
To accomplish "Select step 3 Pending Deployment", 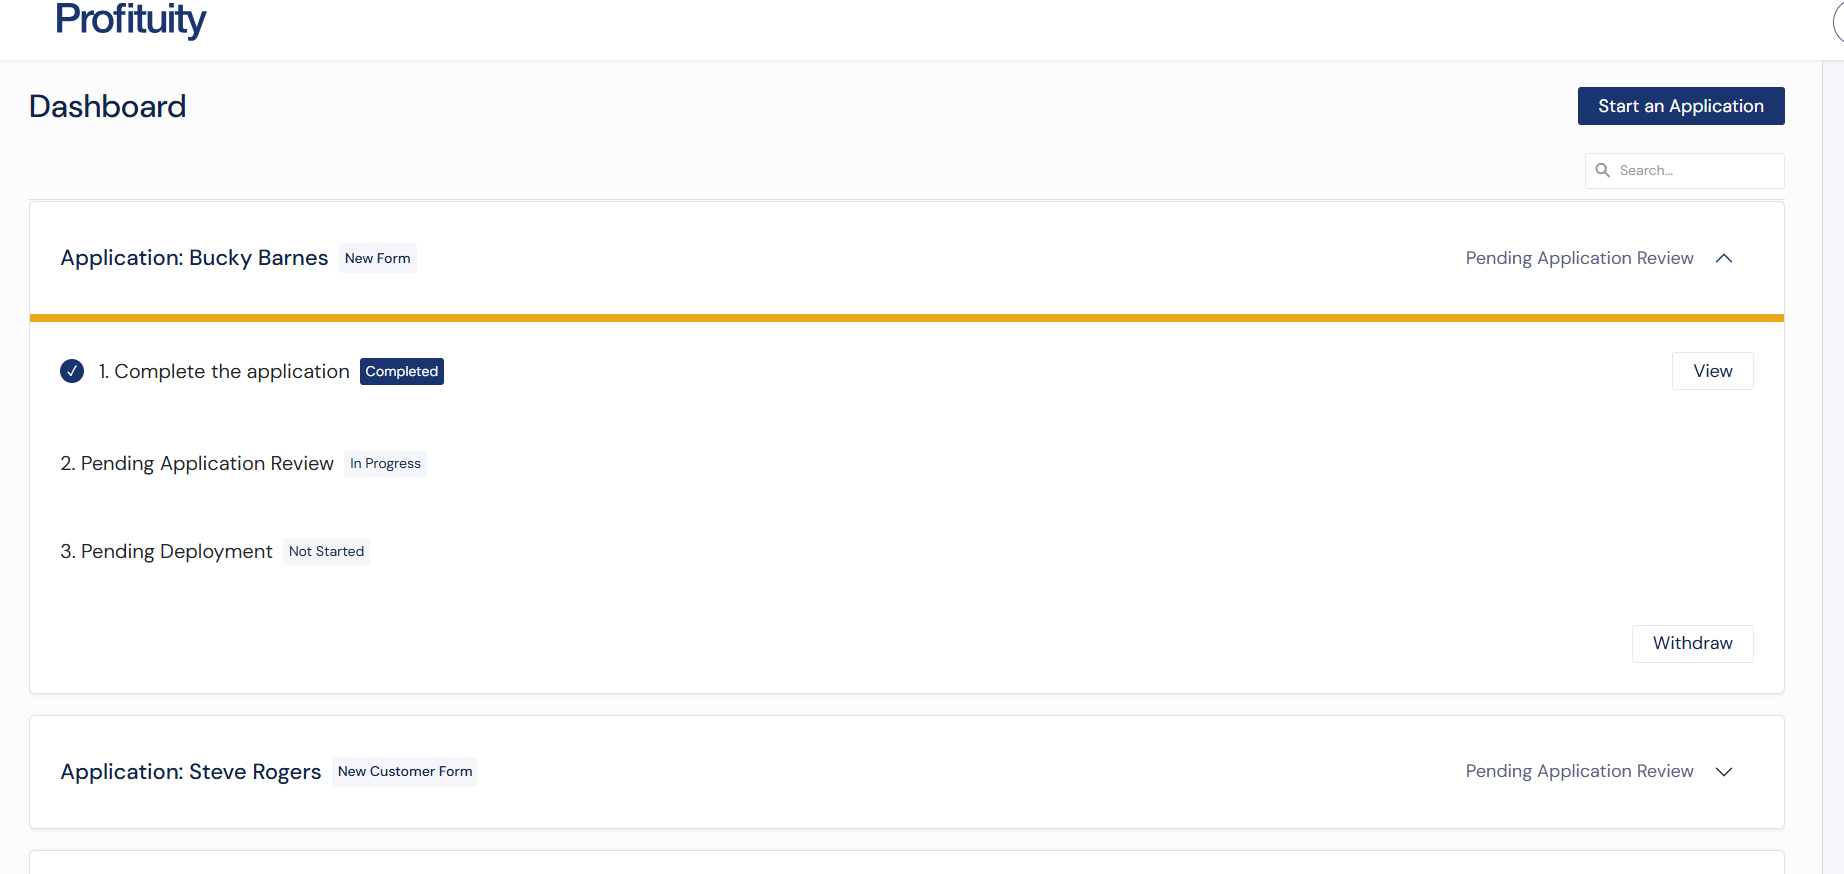I will 166,551.
